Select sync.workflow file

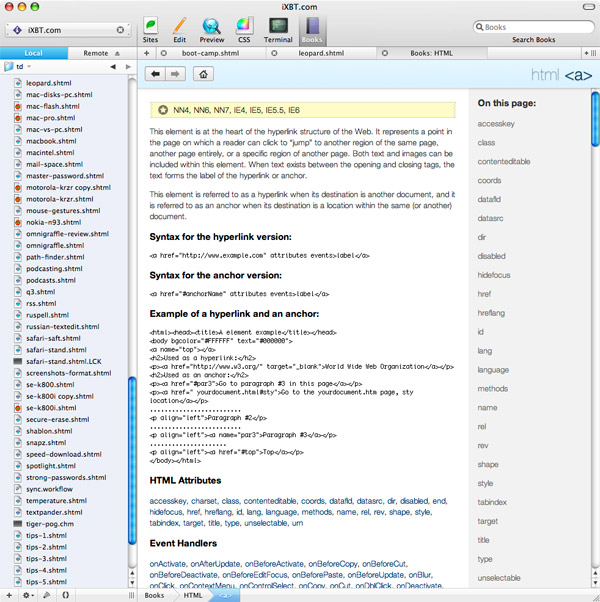coord(49,489)
